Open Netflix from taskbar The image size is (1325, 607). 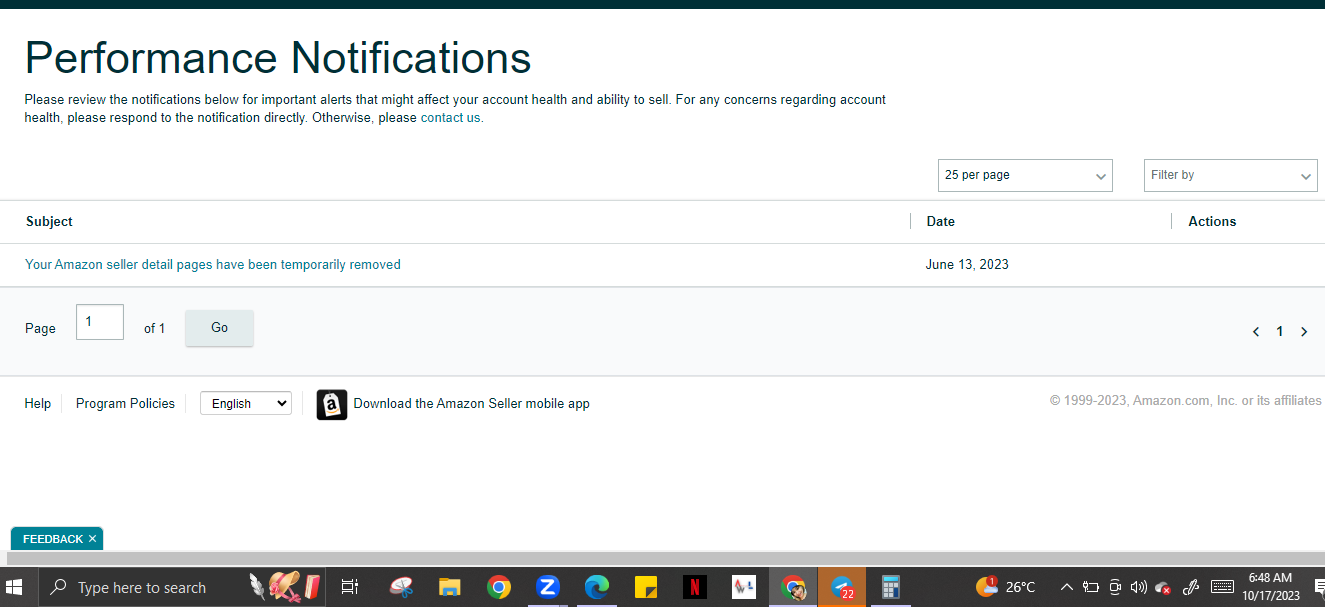(x=695, y=587)
